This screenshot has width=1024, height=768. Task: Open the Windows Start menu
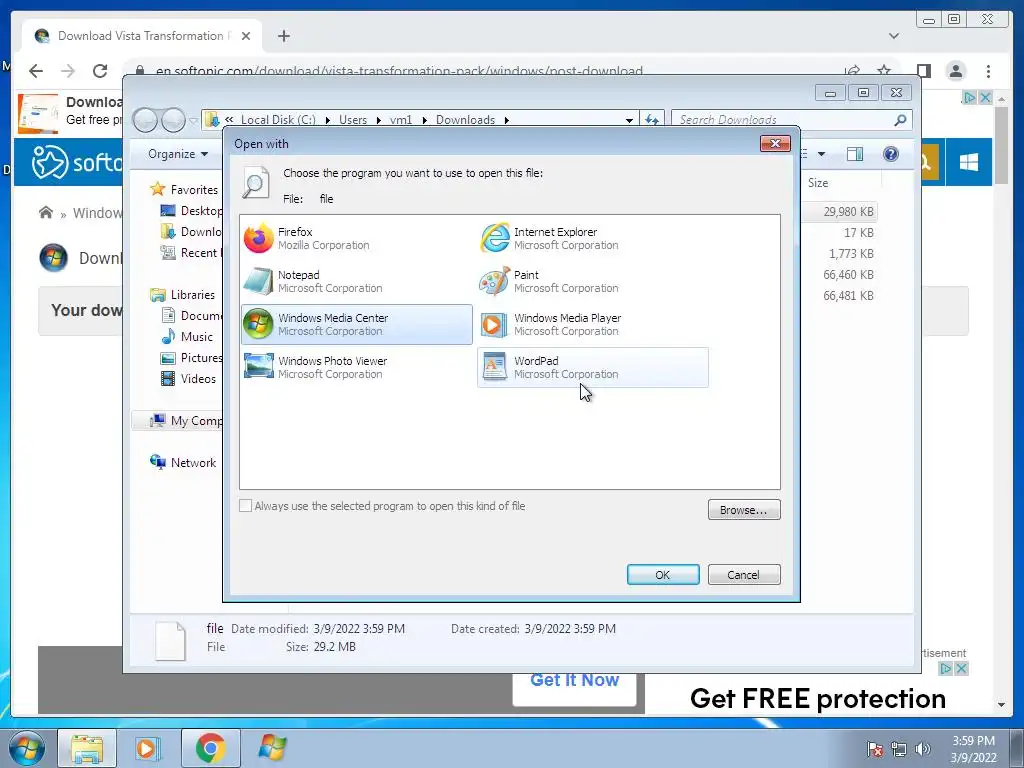26,748
